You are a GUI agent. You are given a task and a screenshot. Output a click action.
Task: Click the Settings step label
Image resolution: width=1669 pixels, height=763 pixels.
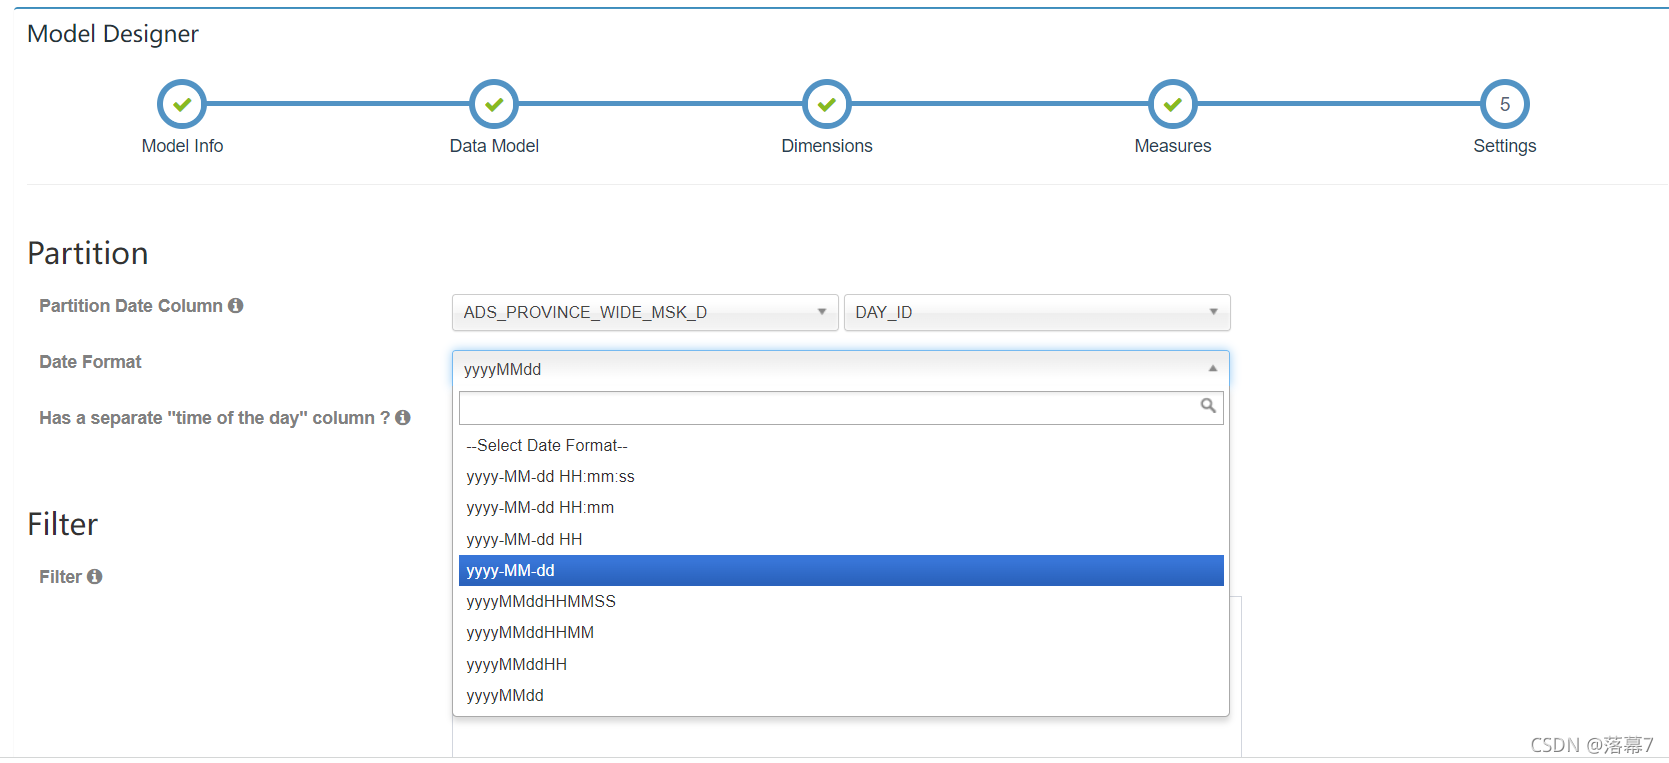click(1505, 146)
